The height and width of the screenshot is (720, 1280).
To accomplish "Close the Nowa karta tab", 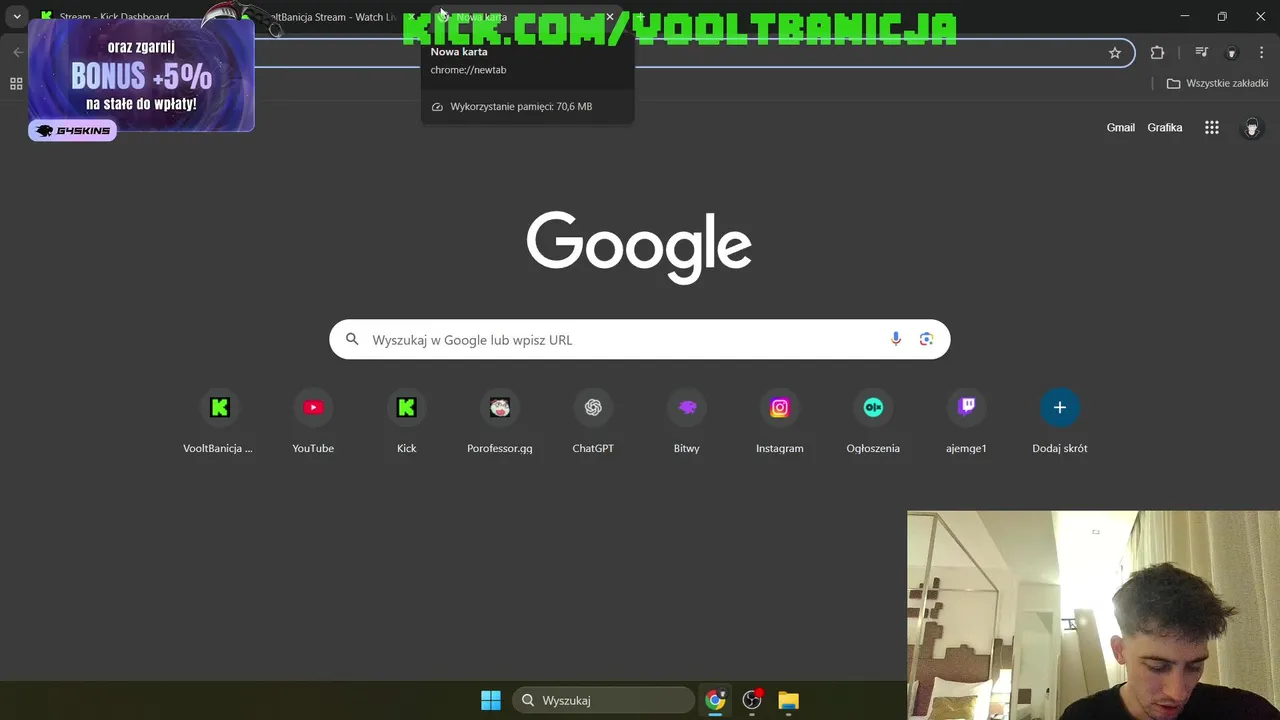I will pos(610,17).
